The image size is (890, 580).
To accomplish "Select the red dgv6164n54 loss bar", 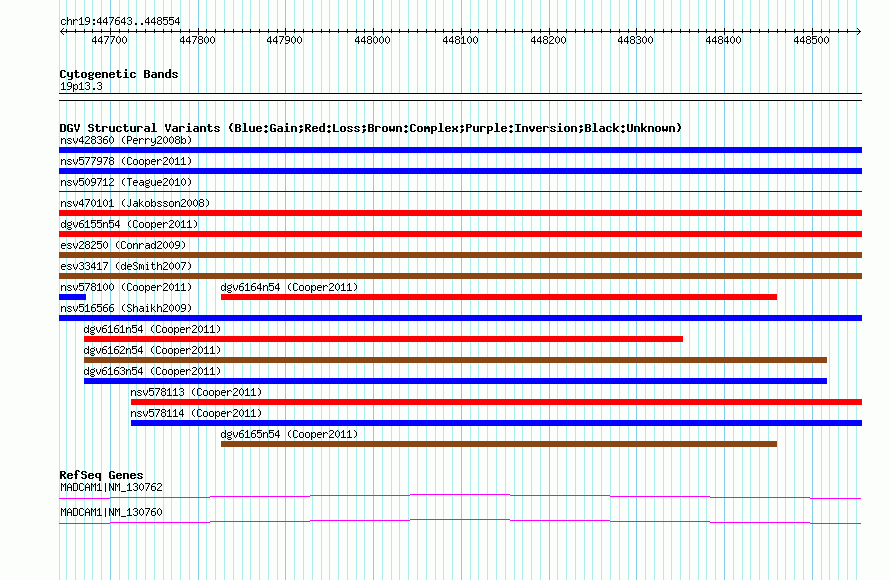I will pos(499,297).
